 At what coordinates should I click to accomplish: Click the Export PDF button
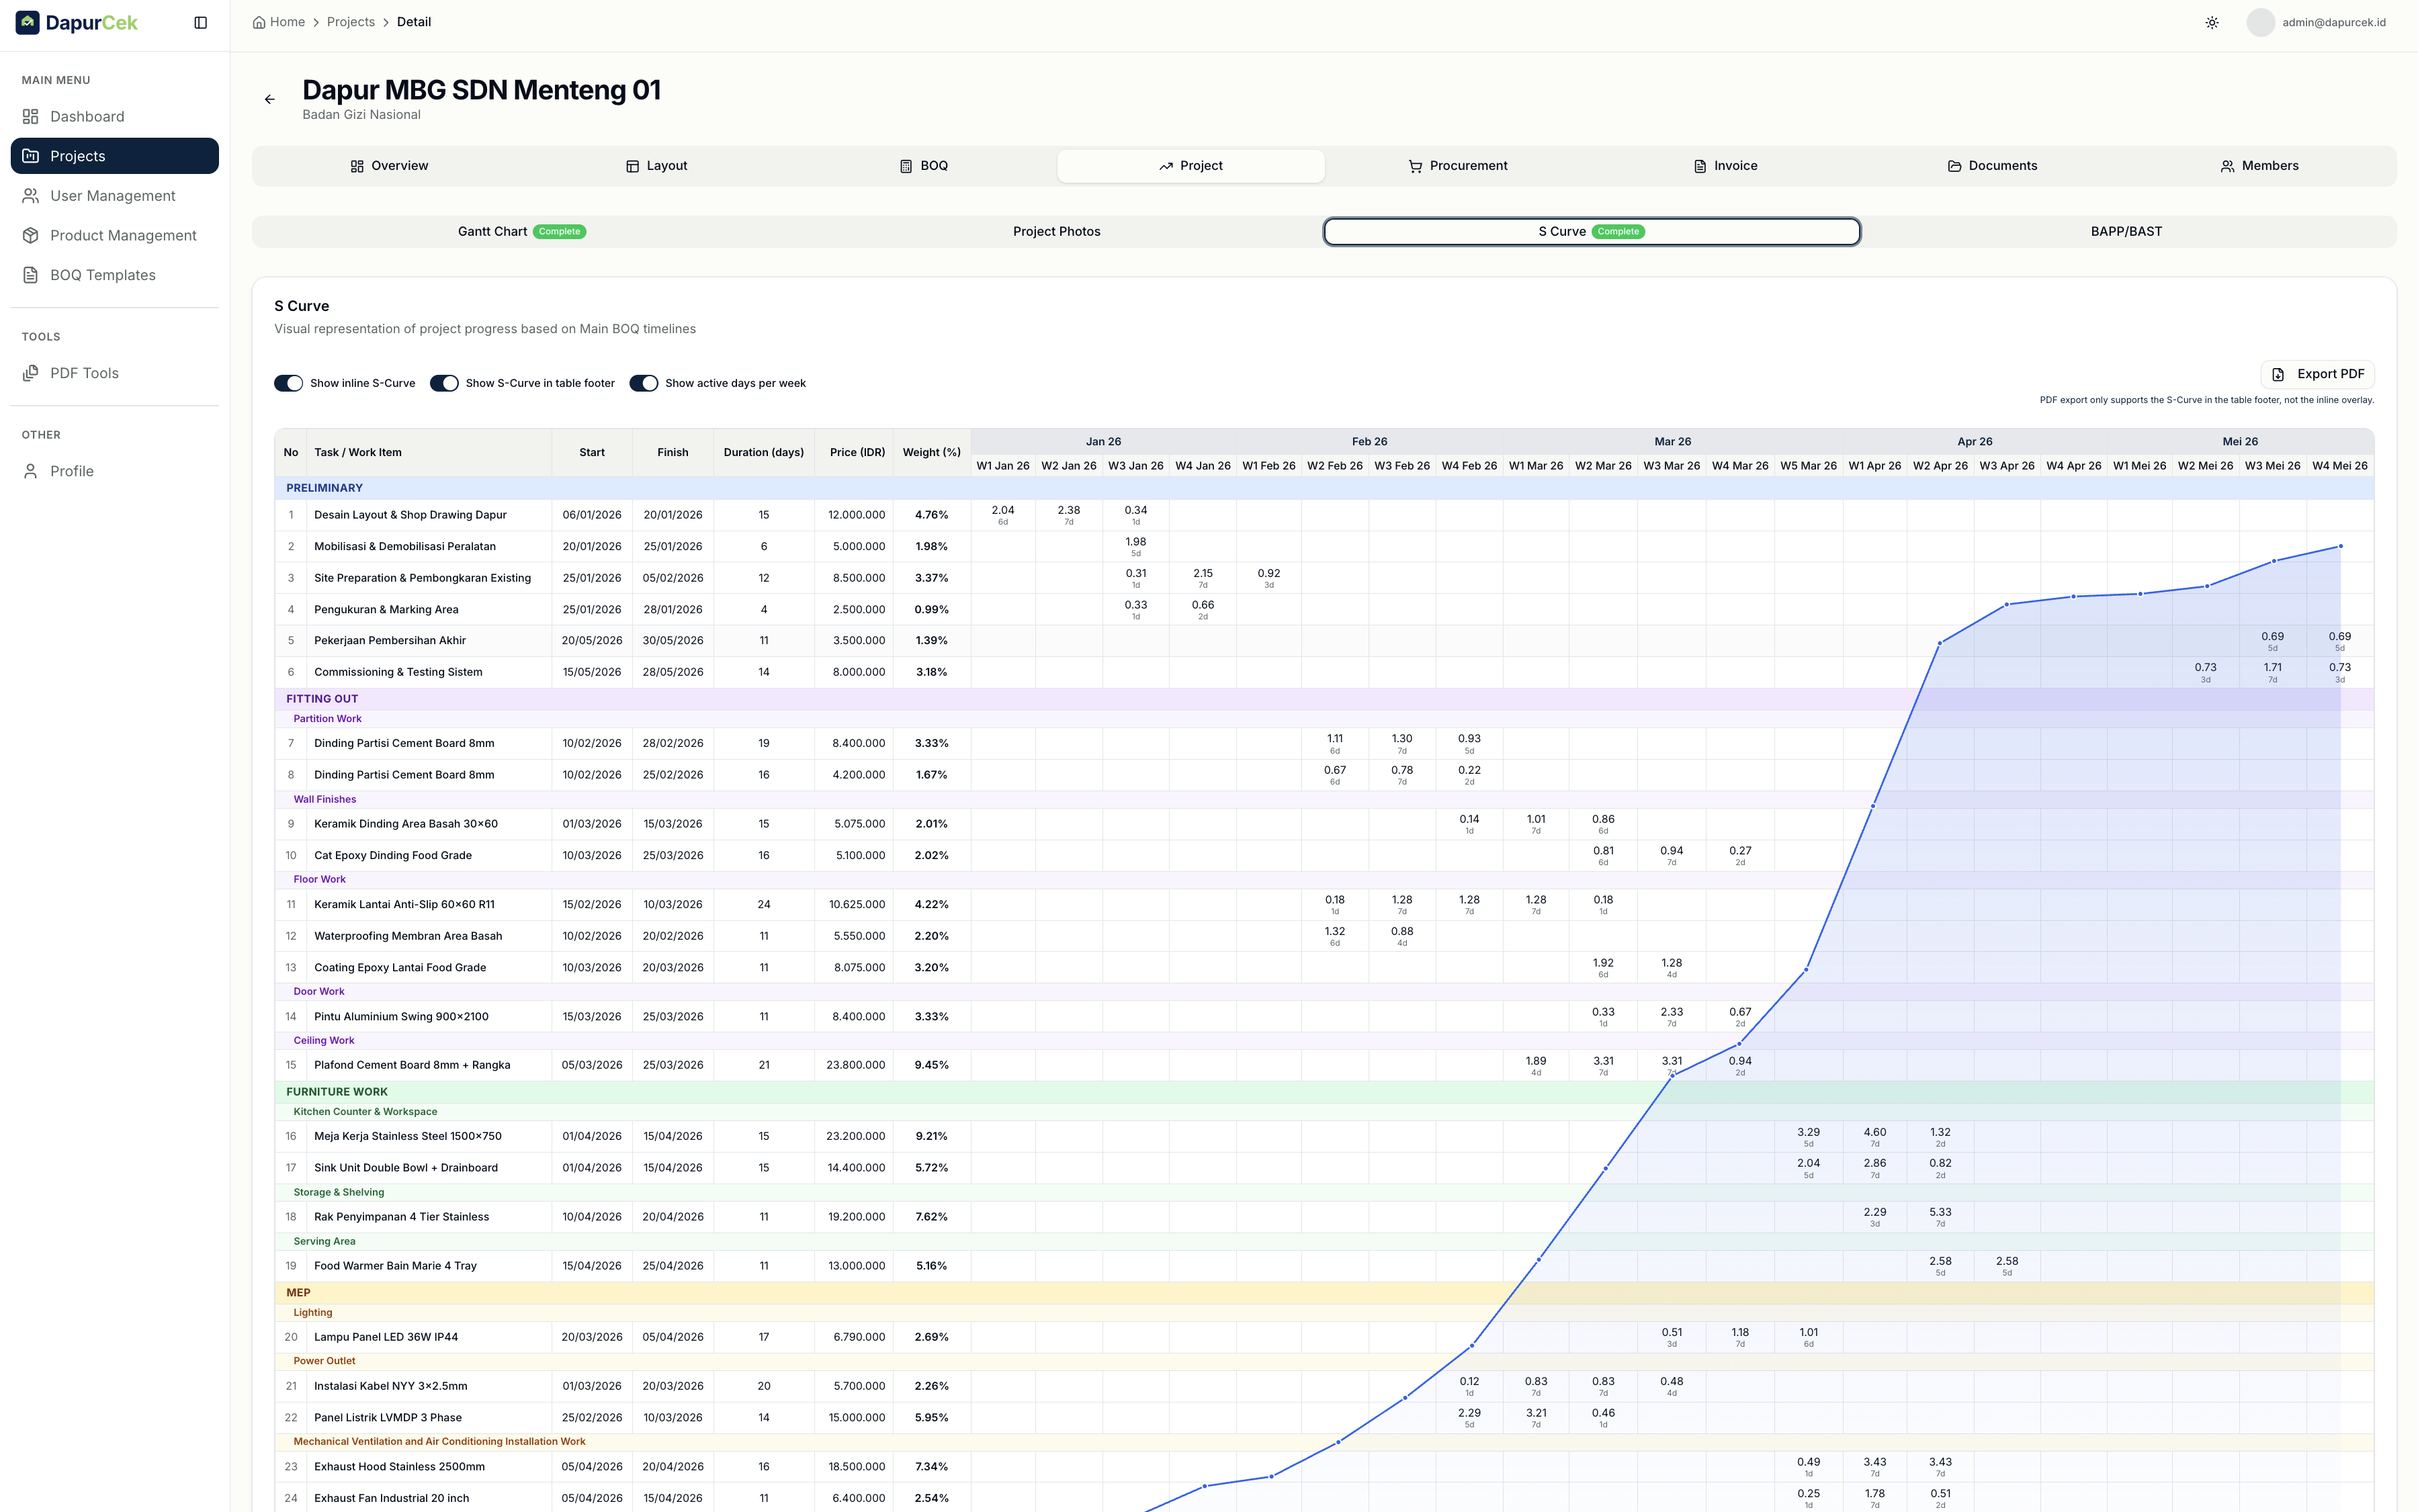point(2317,374)
